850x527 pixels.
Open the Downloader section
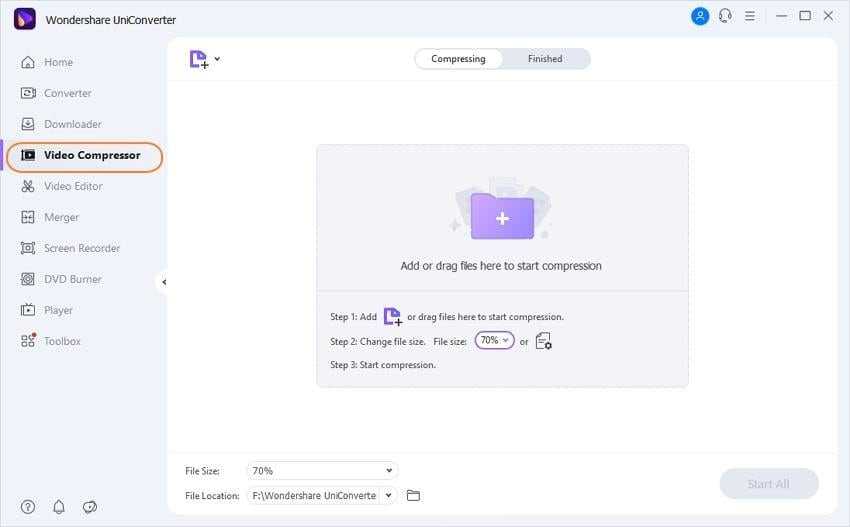72,124
